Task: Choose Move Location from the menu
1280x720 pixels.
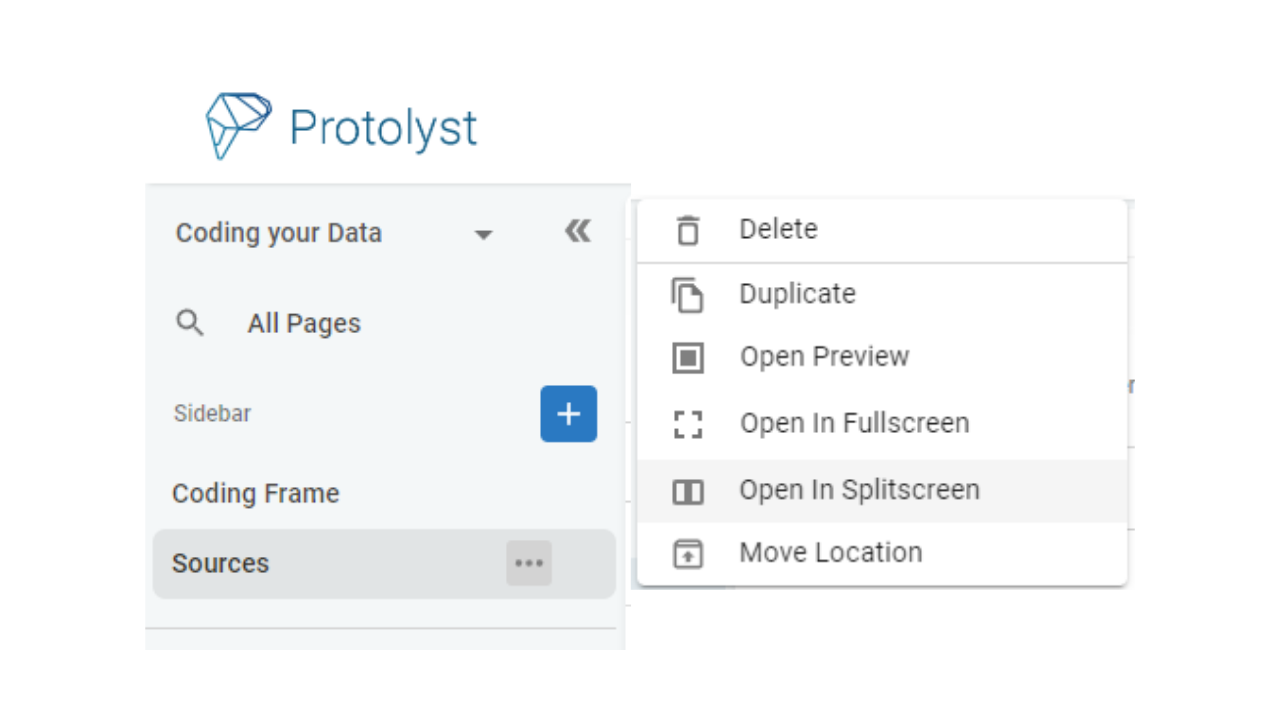Action: (830, 552)
